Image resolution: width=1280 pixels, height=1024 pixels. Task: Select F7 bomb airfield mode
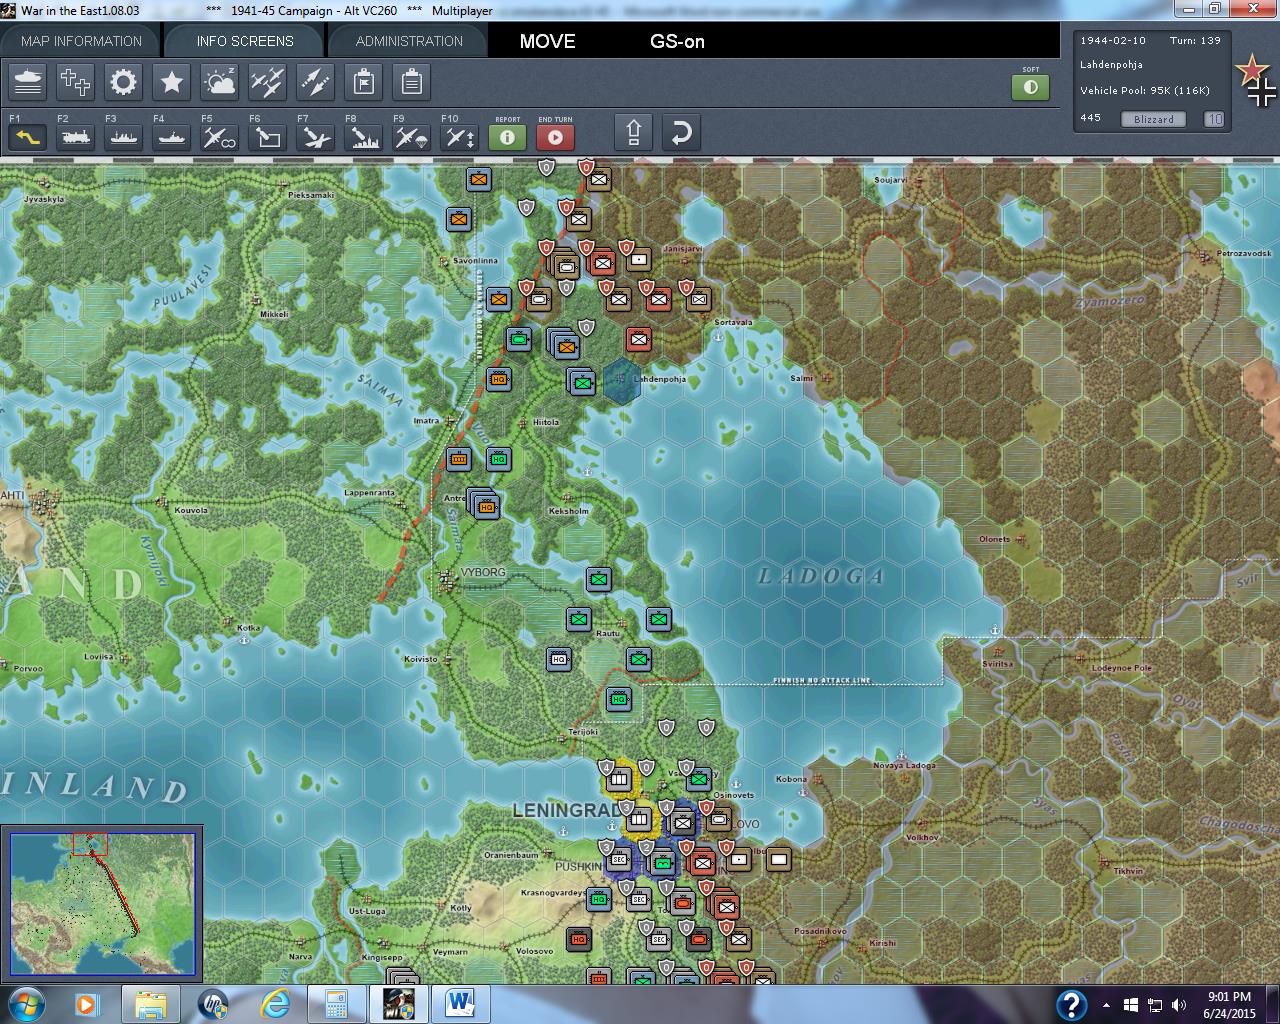pyautogui.click(x=315, y=137)
